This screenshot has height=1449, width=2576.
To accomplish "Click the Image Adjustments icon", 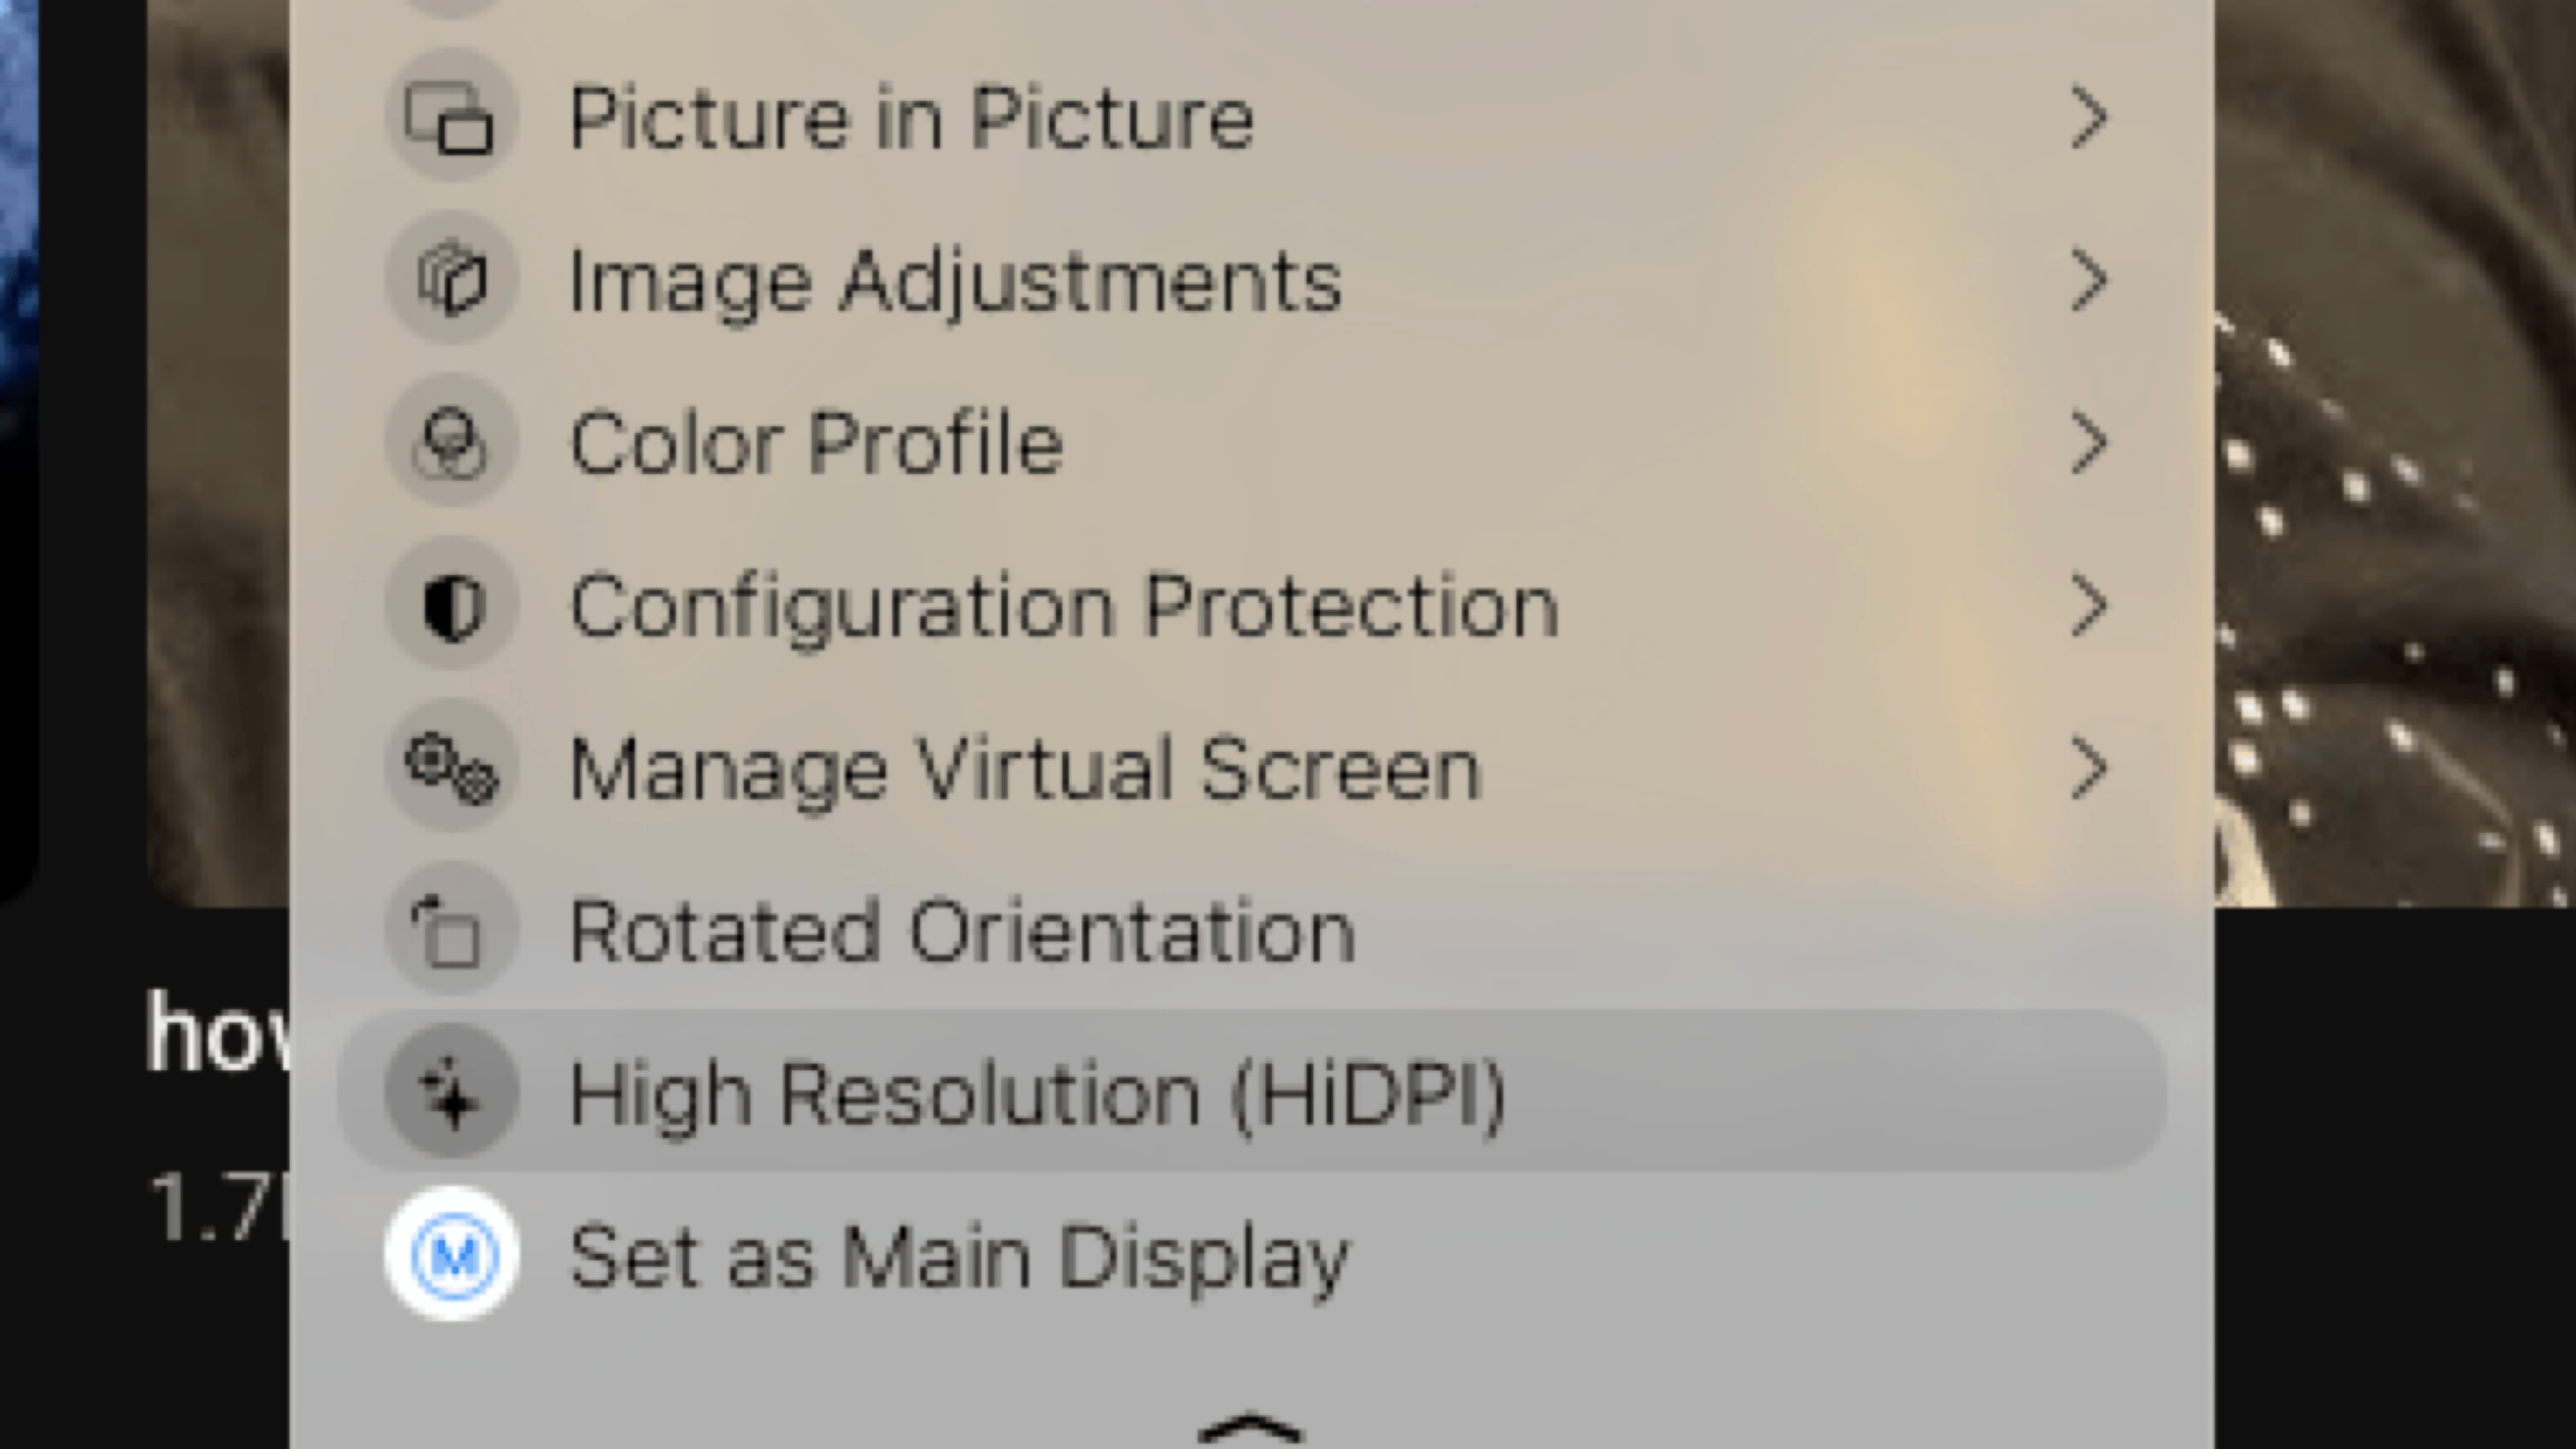I will 451,280.
